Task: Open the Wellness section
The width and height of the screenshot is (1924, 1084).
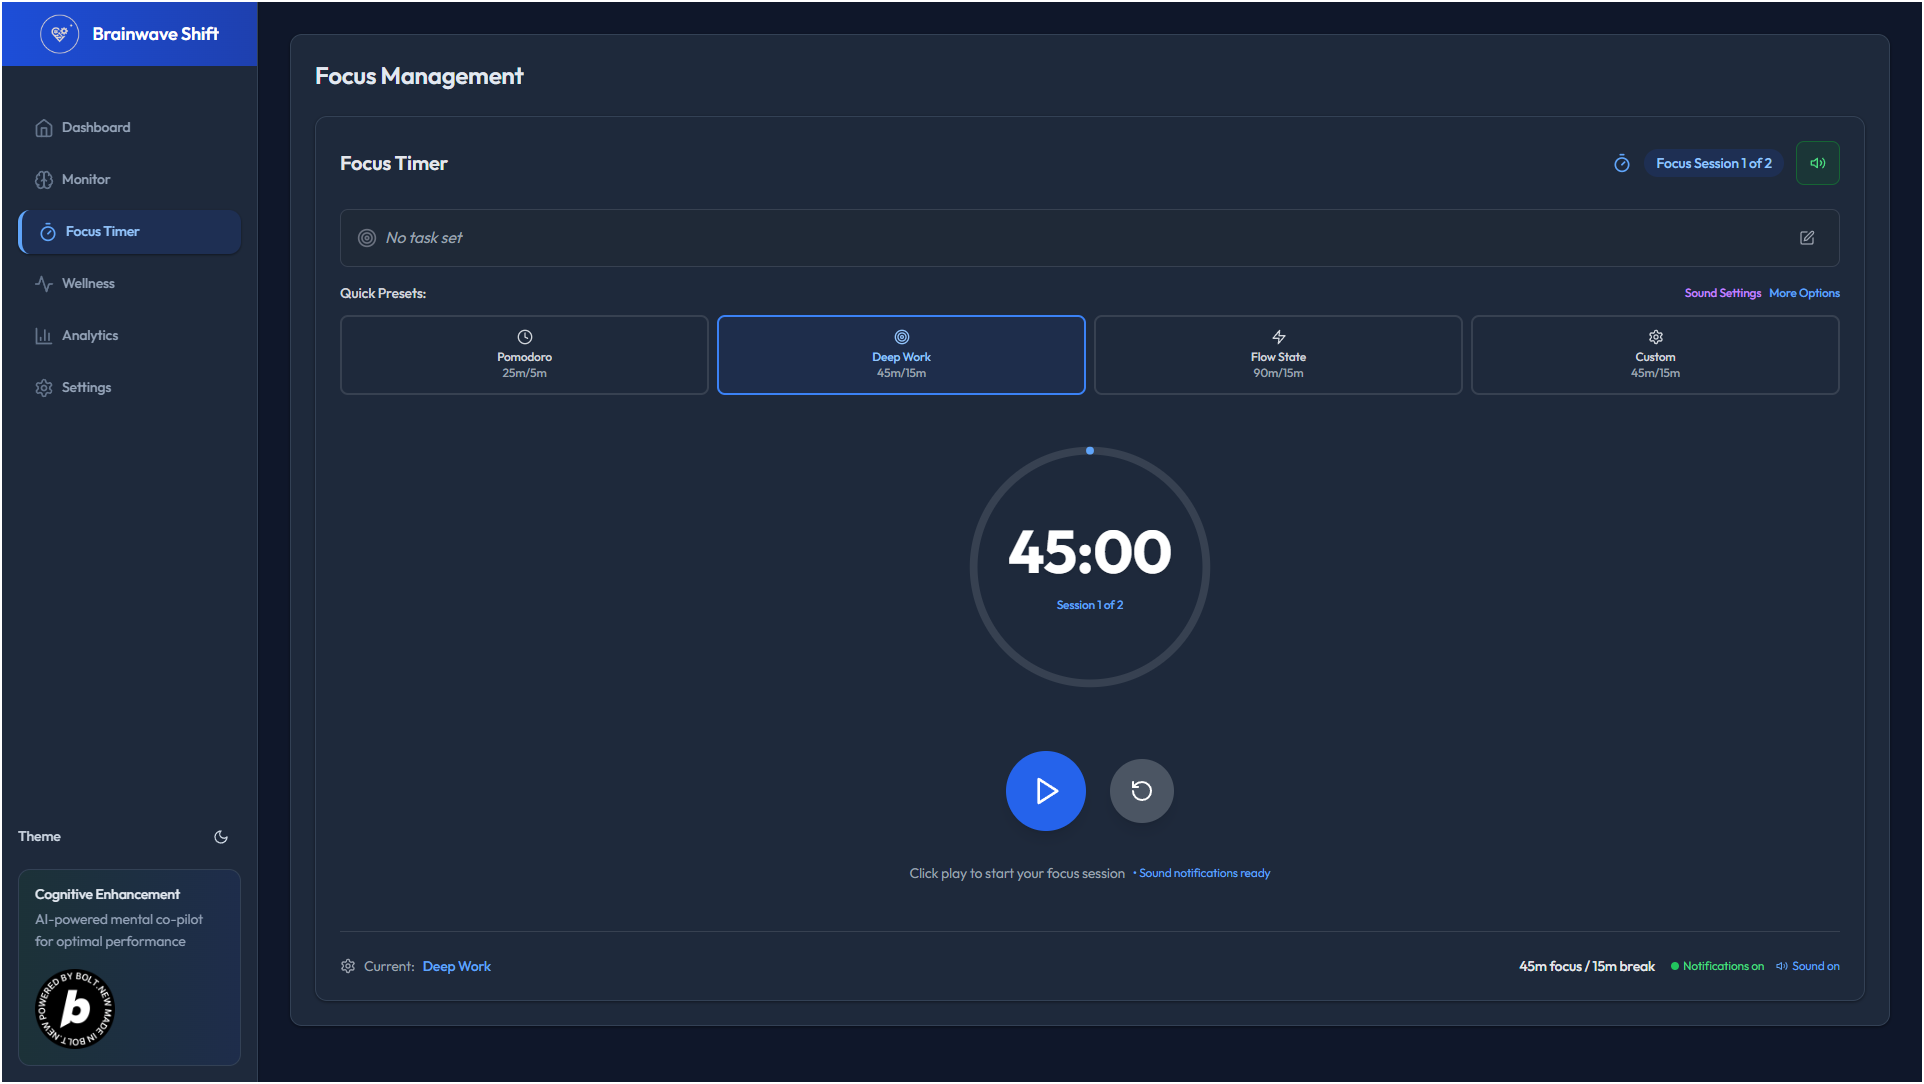Action: (x=88, y=284)
